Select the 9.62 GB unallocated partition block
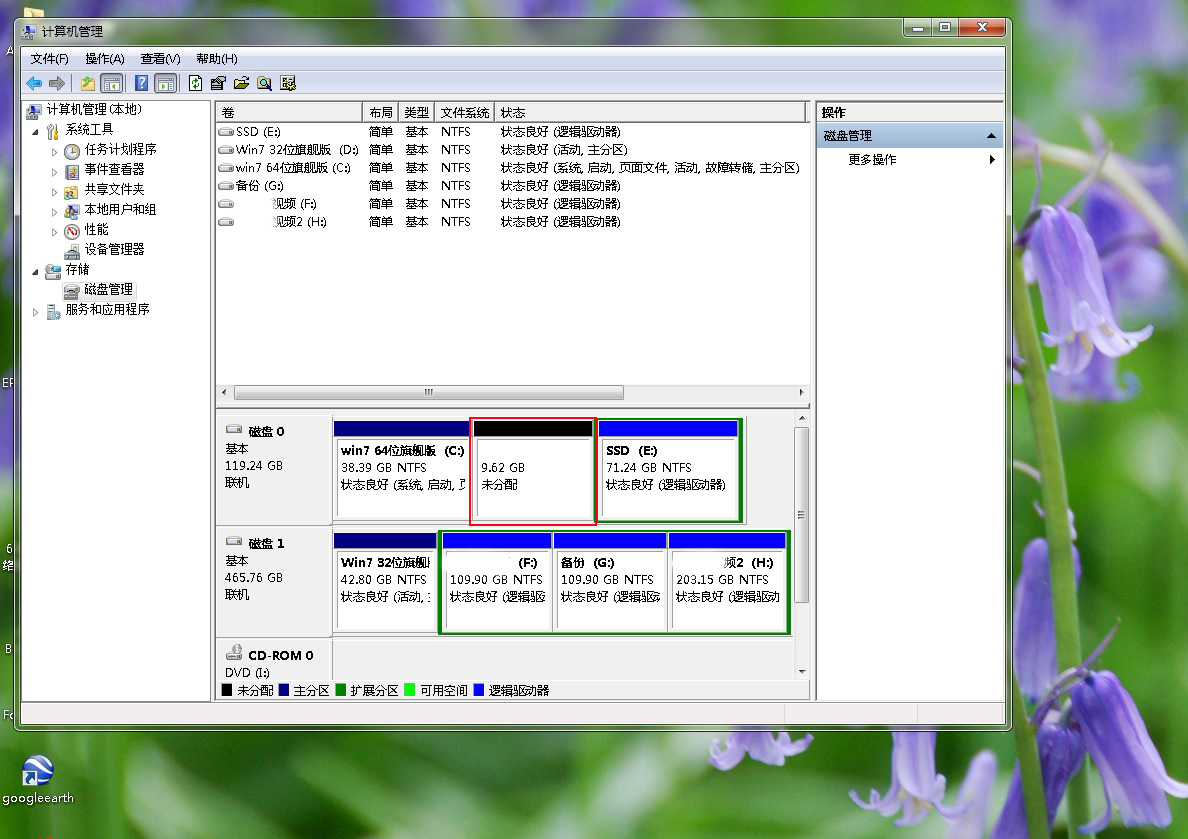 [x=533, y=470]
